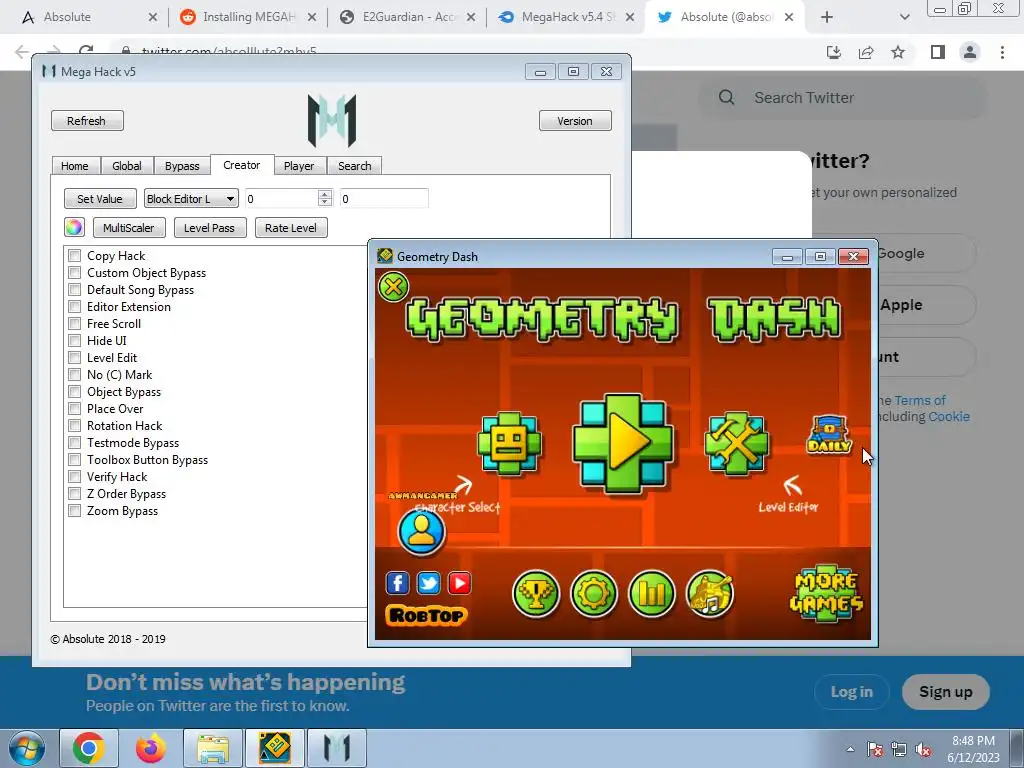Switch to the Search tab
1024x768 pixels.
[355, 166]
